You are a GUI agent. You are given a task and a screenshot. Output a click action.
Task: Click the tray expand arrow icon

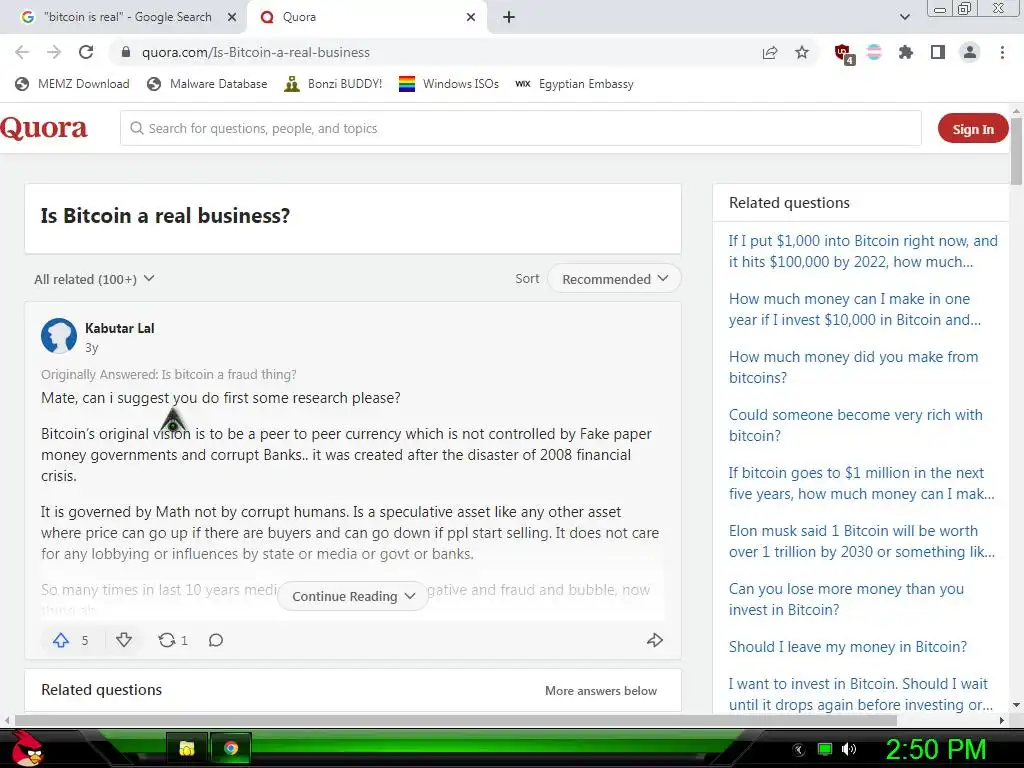click(799, 750)
